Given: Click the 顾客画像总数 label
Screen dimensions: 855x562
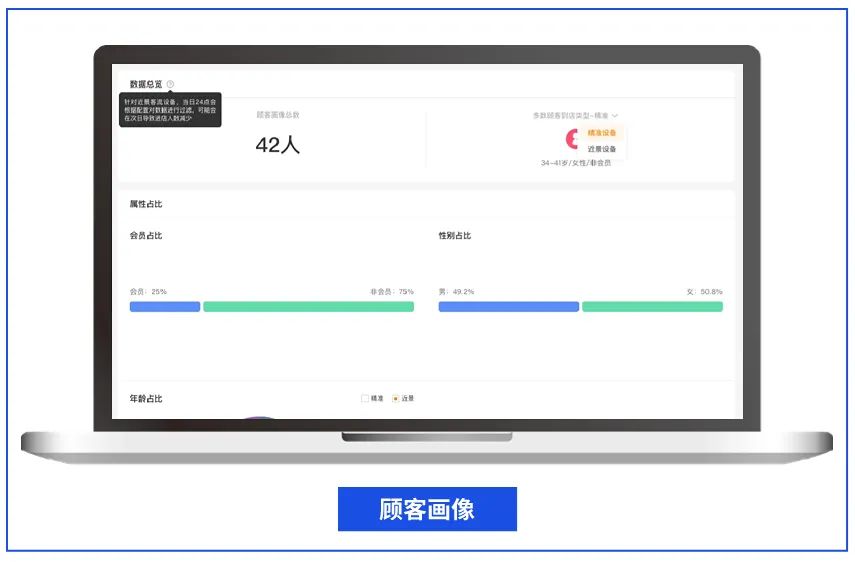Looking at the screenshot, I should 278,115.
